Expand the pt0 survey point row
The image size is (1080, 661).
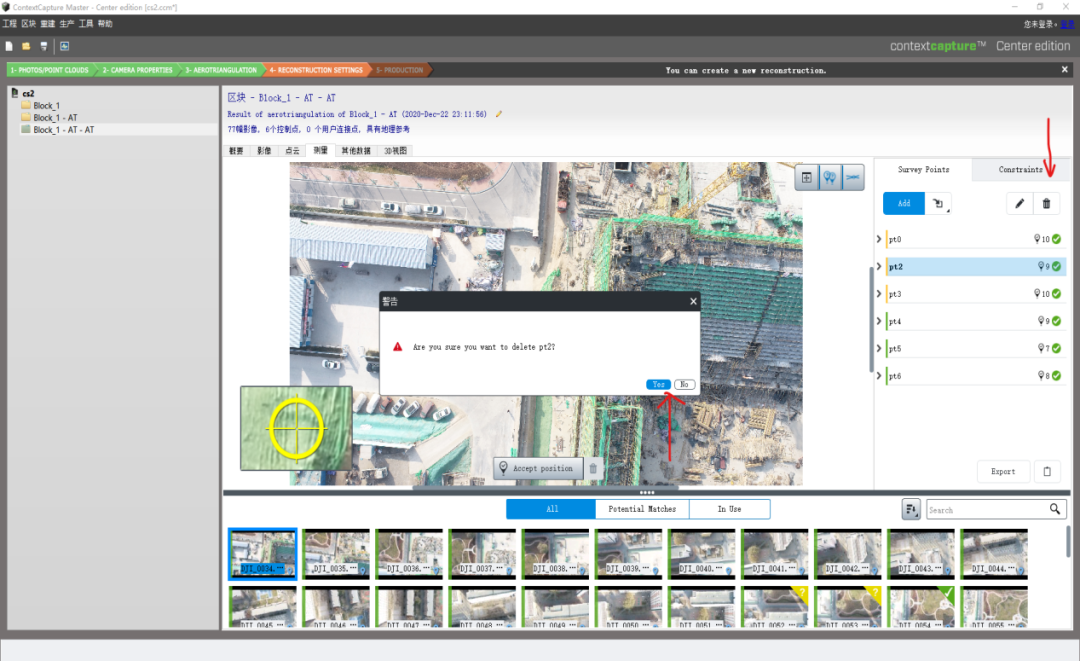pyautogui.click(x=879, y=239)
